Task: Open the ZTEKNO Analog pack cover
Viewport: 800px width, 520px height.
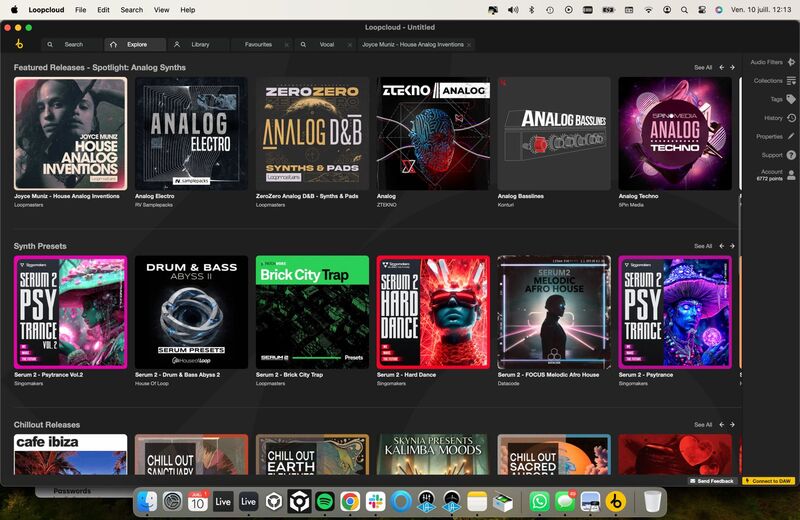Action: [433, 134]
